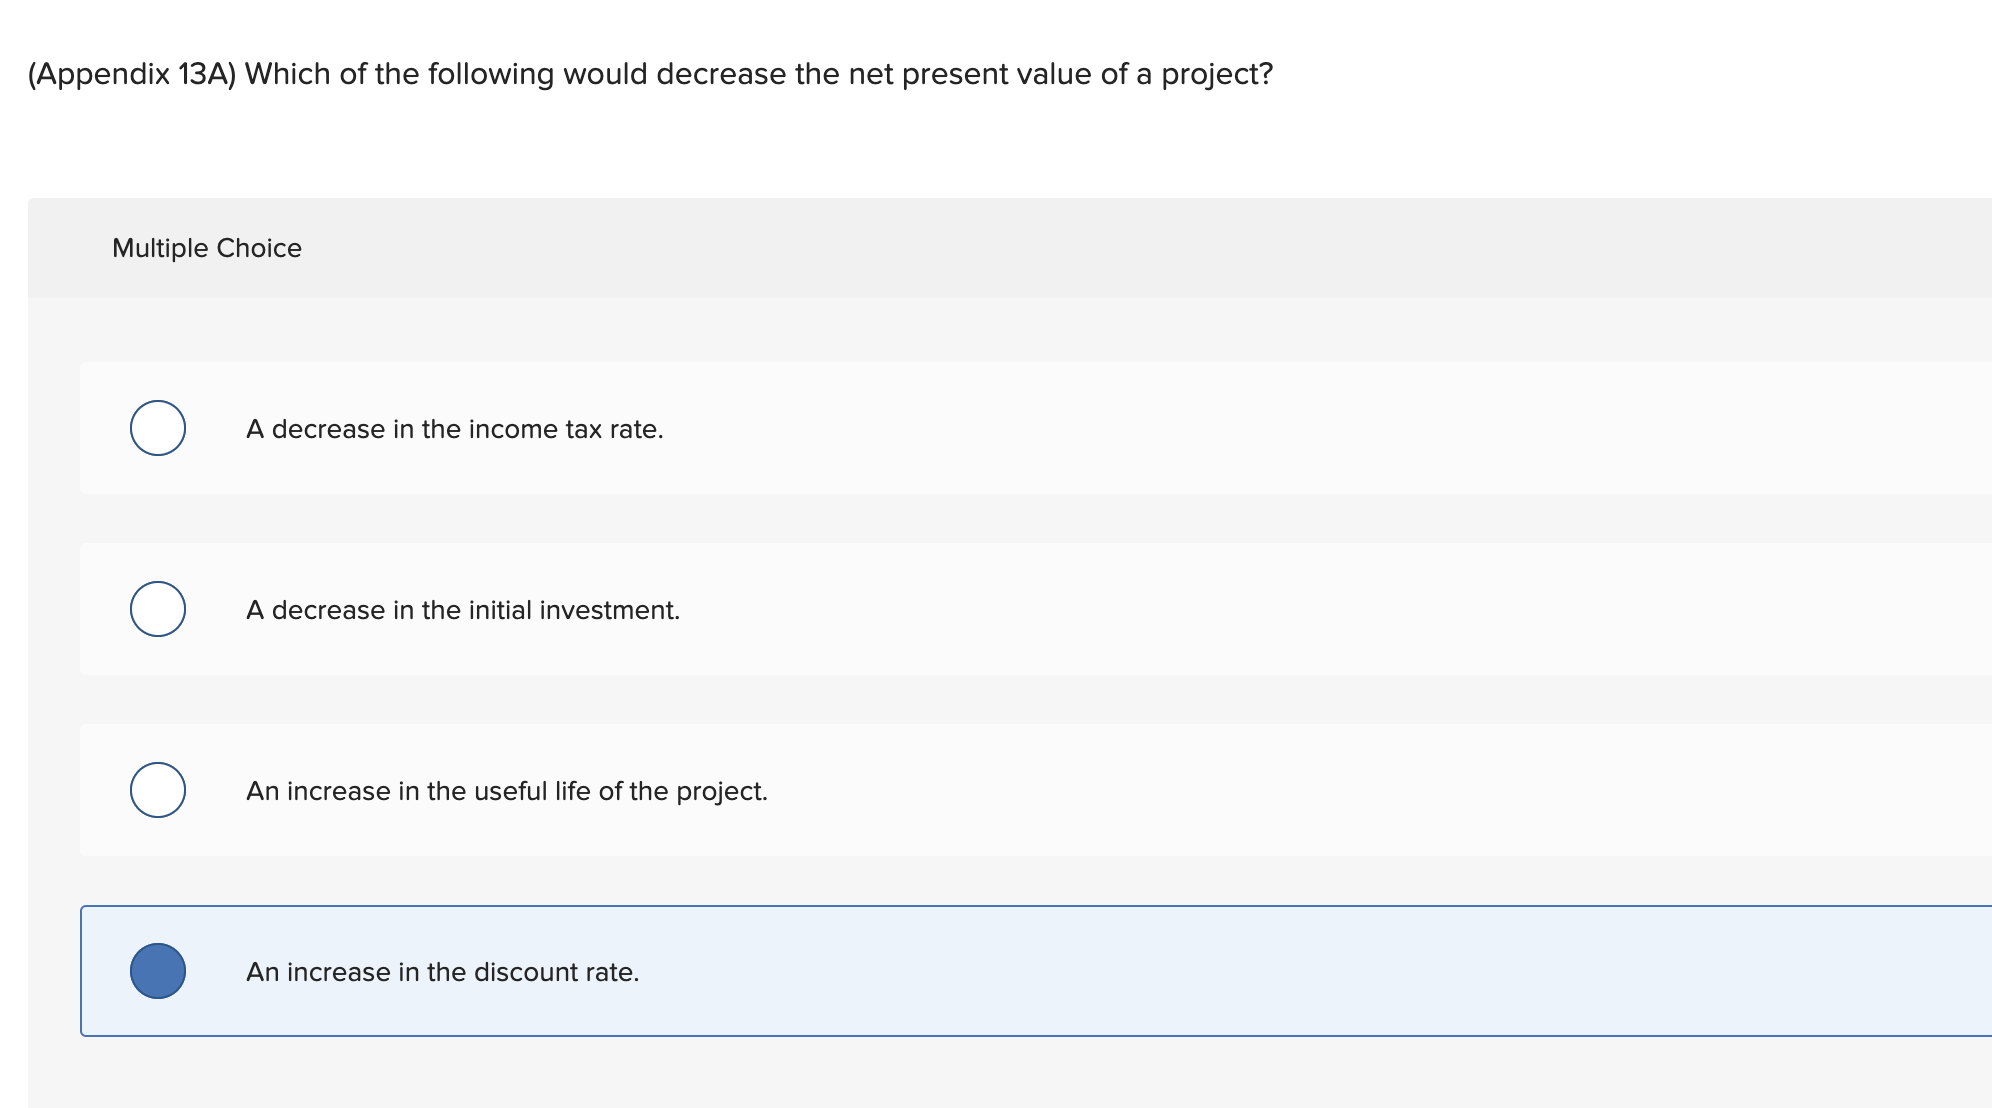Choose 'An increase in the useful life of the project.'
The image size is (1992, 1108).
(507, 791)
